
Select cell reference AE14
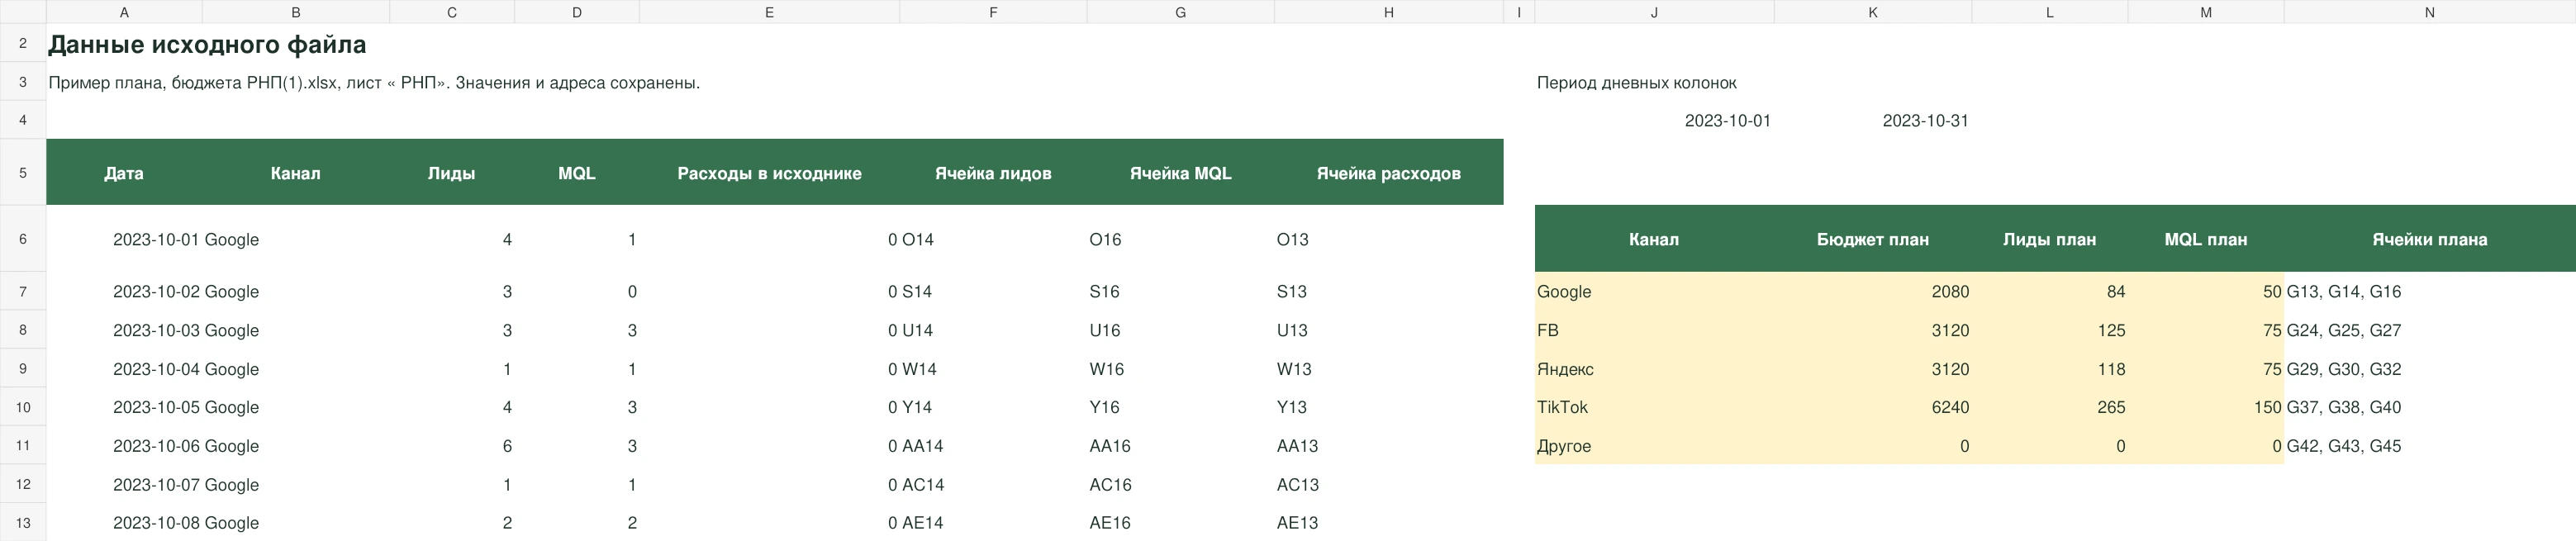pyautogui.click(x=993, y=523)
